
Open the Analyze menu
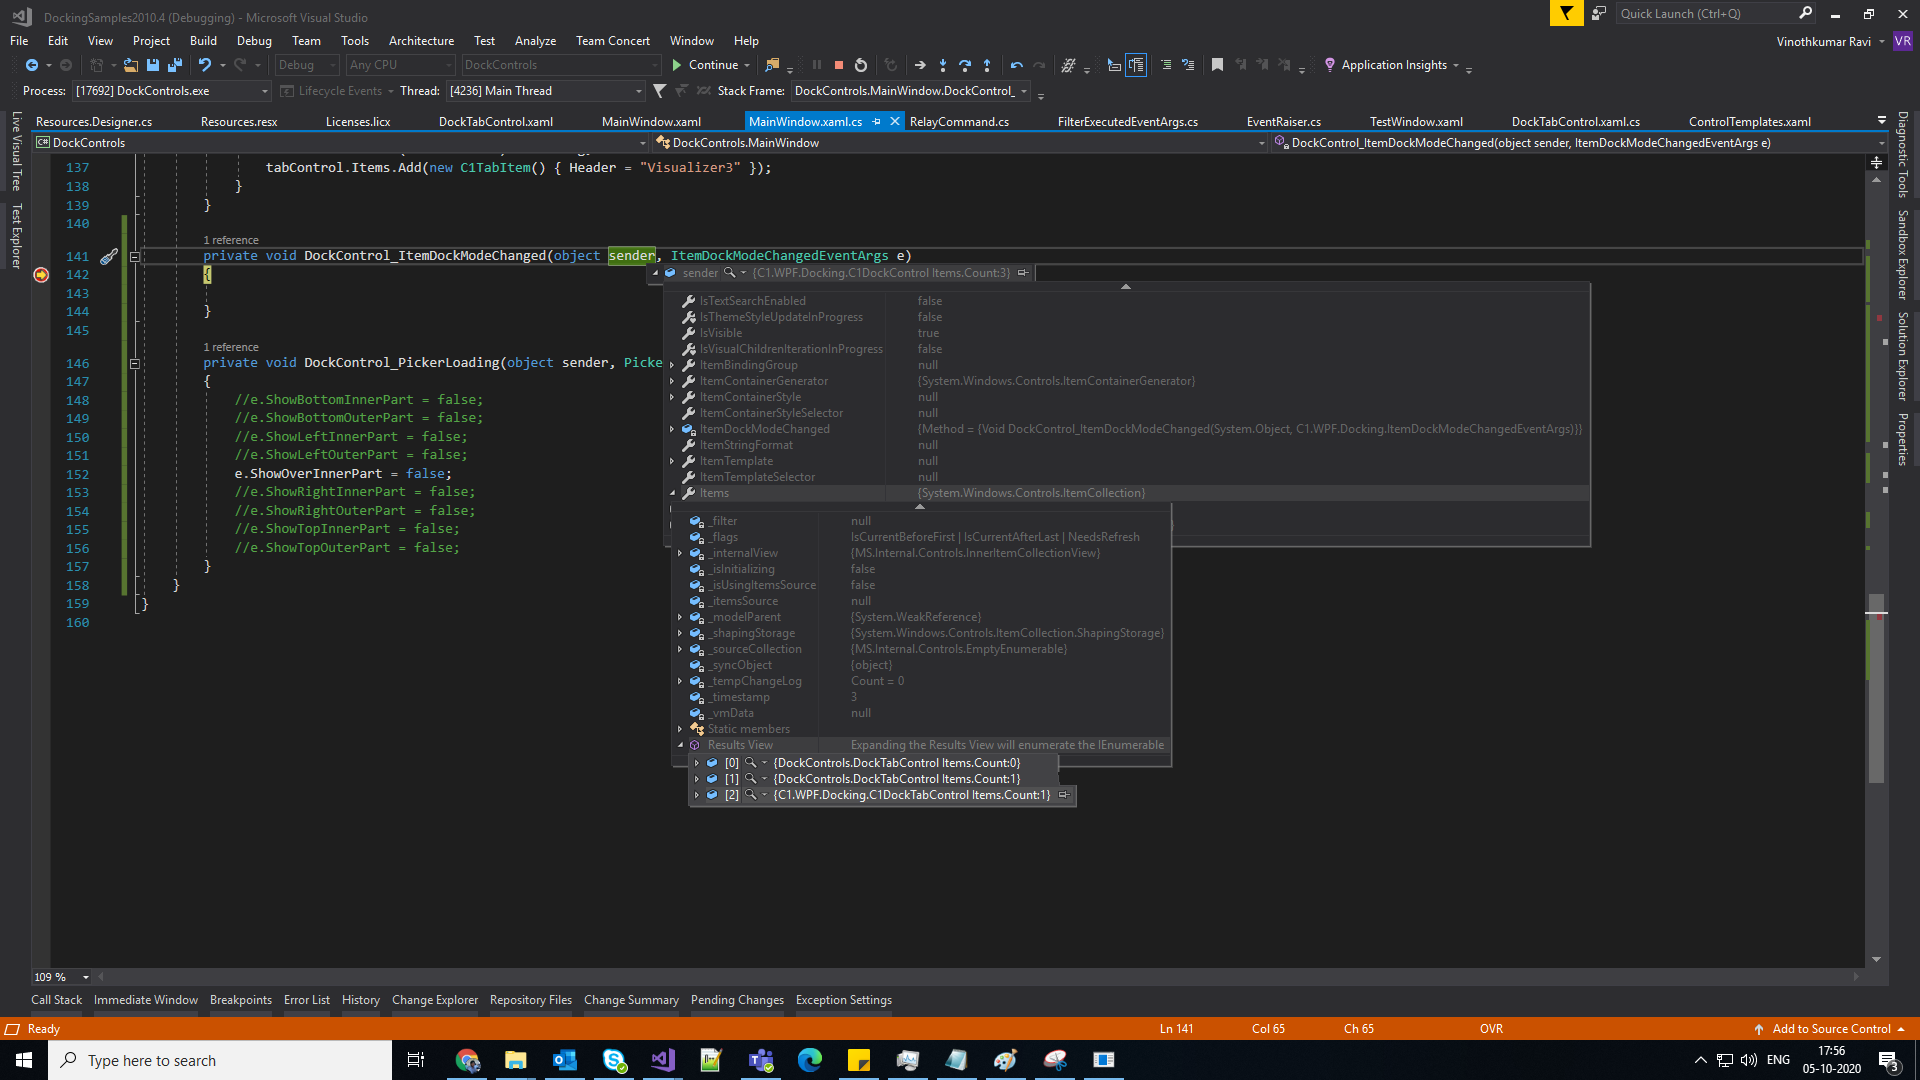pos(535,41)
